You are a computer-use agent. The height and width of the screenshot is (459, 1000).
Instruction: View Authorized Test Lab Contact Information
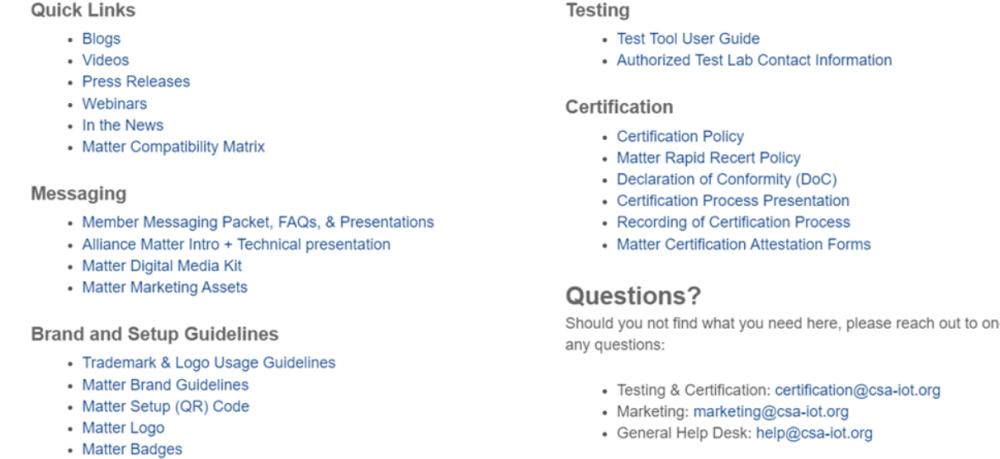(x=754, y=60)
